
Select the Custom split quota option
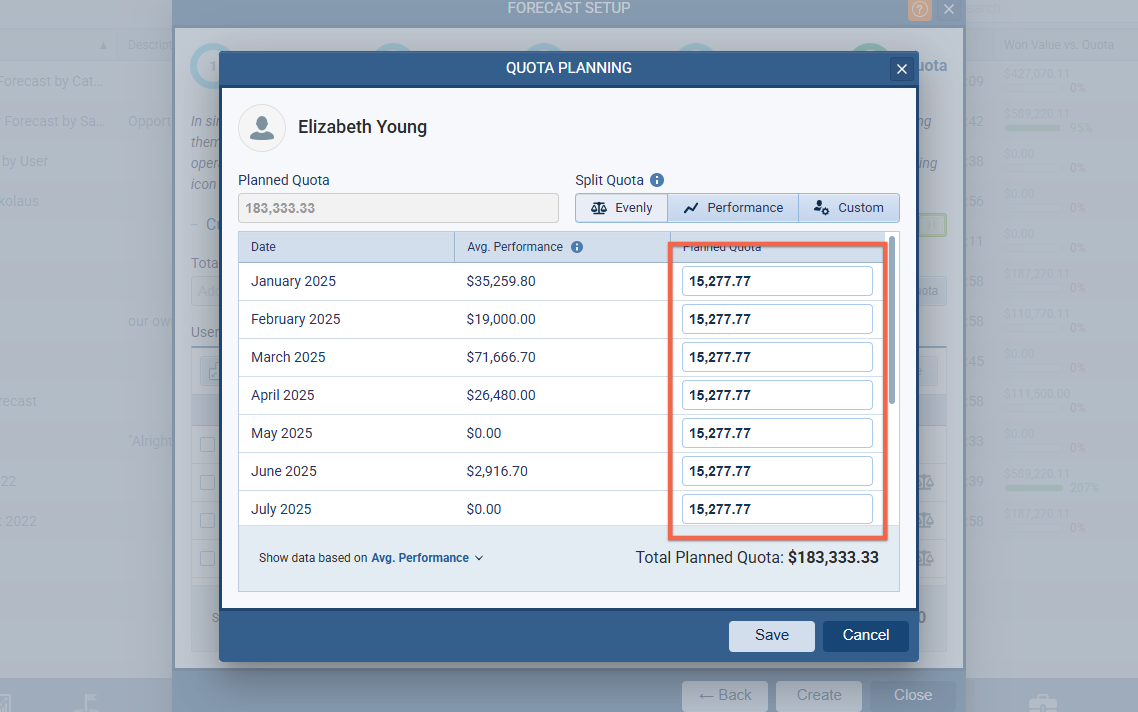coord(849,208)
